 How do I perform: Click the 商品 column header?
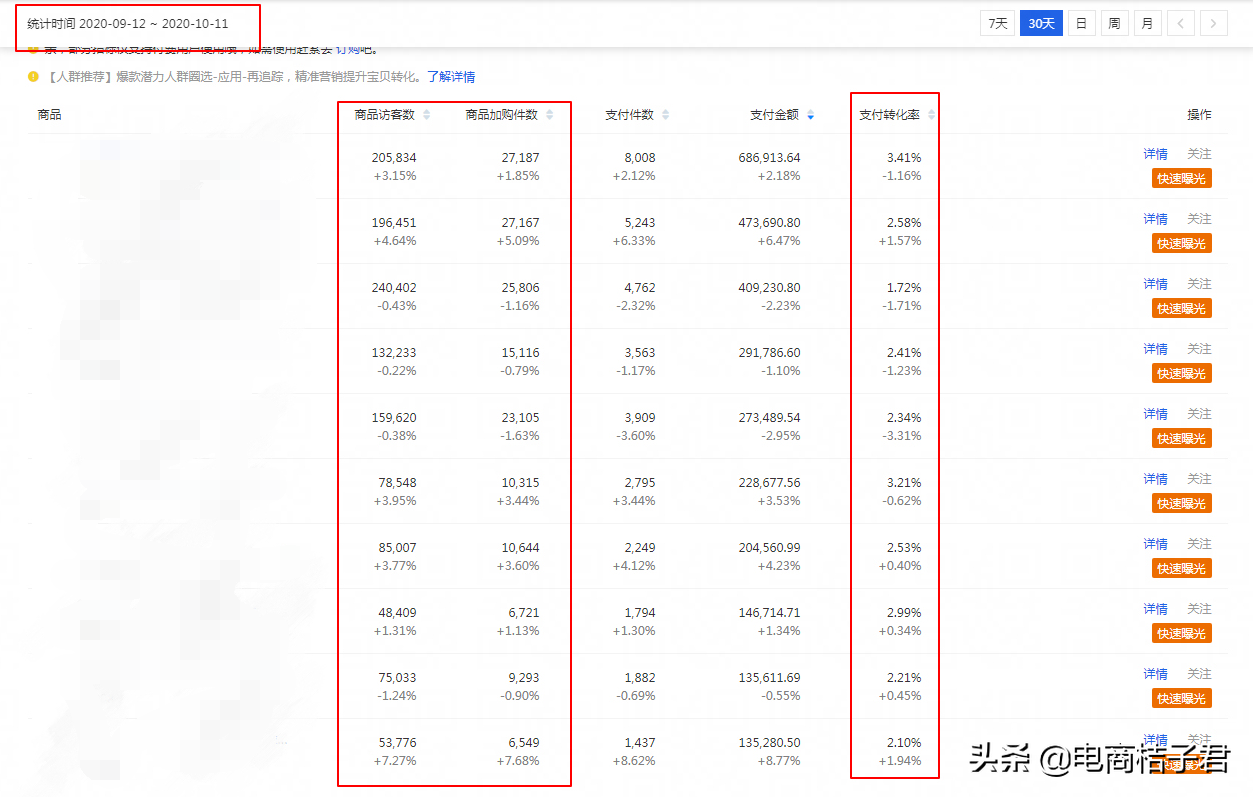click(x=50, y=115)
